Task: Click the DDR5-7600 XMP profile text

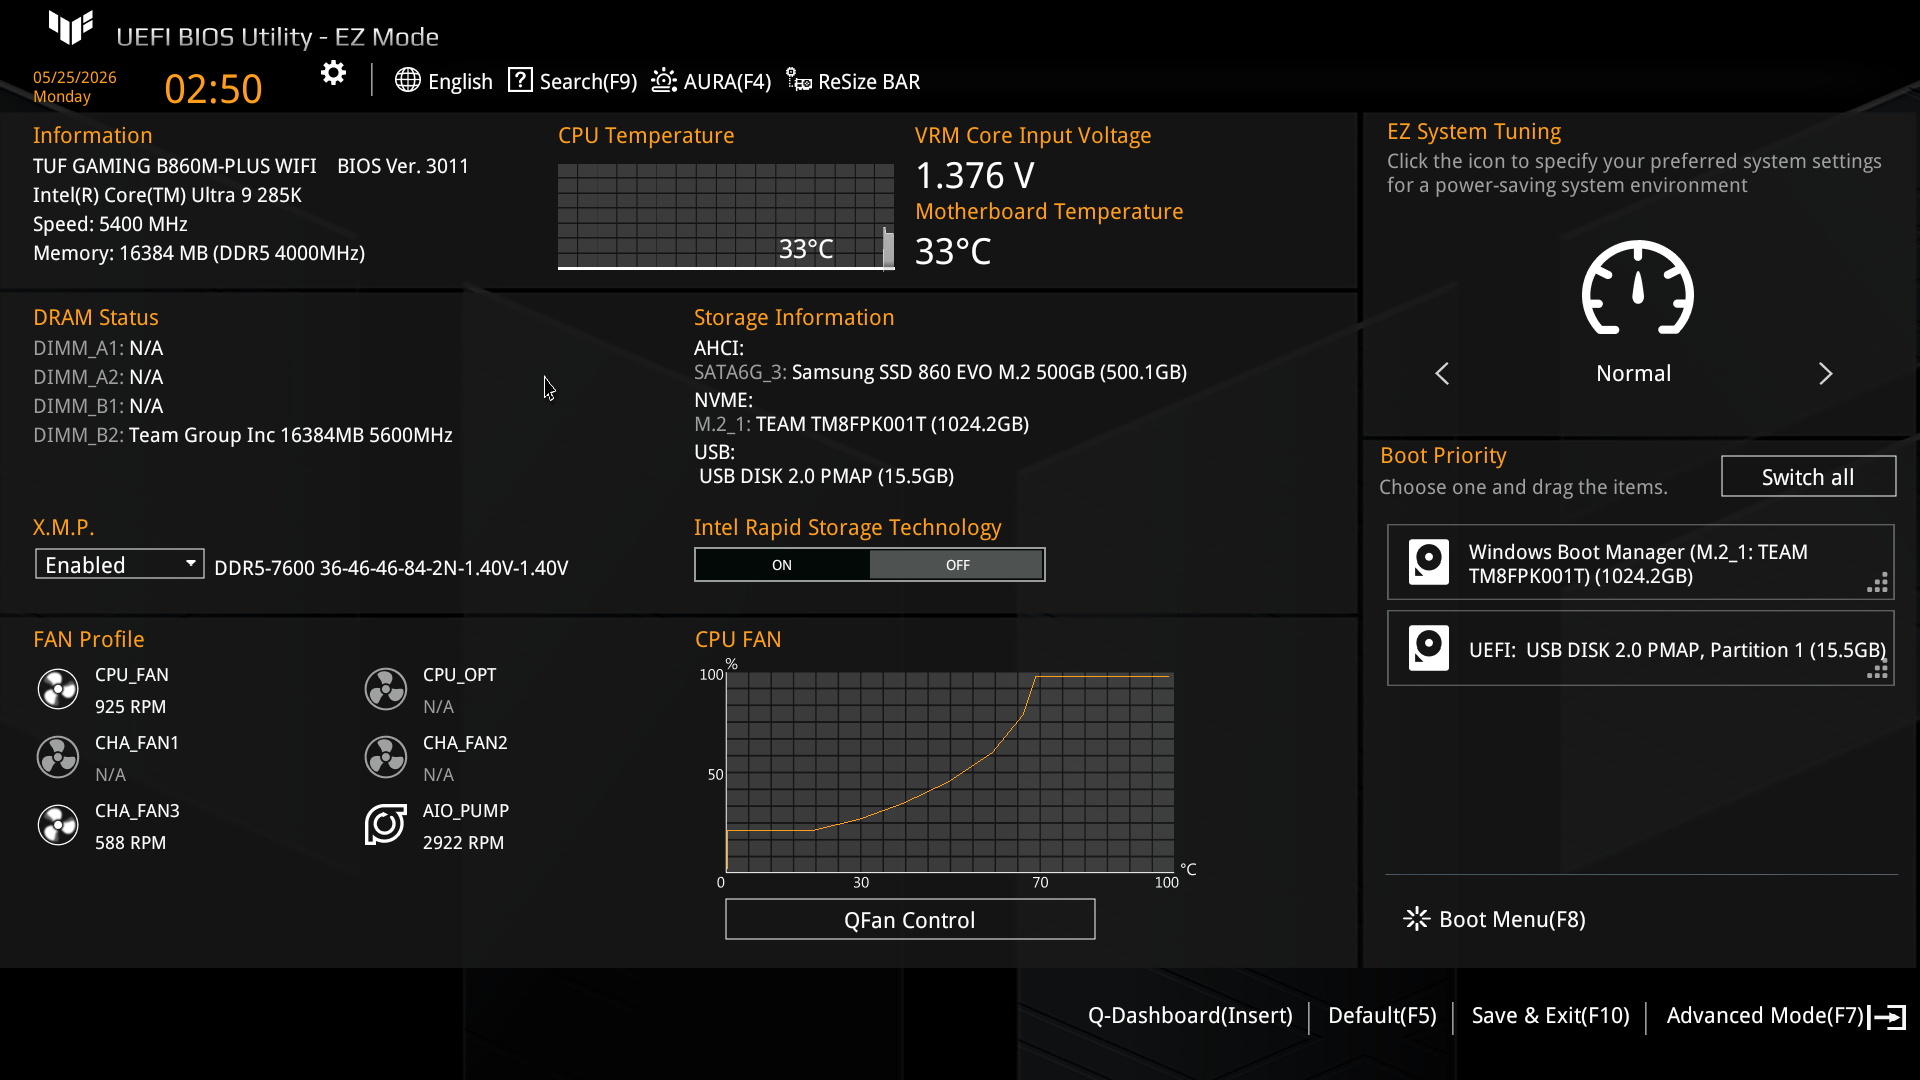Action: click(391, 568)
